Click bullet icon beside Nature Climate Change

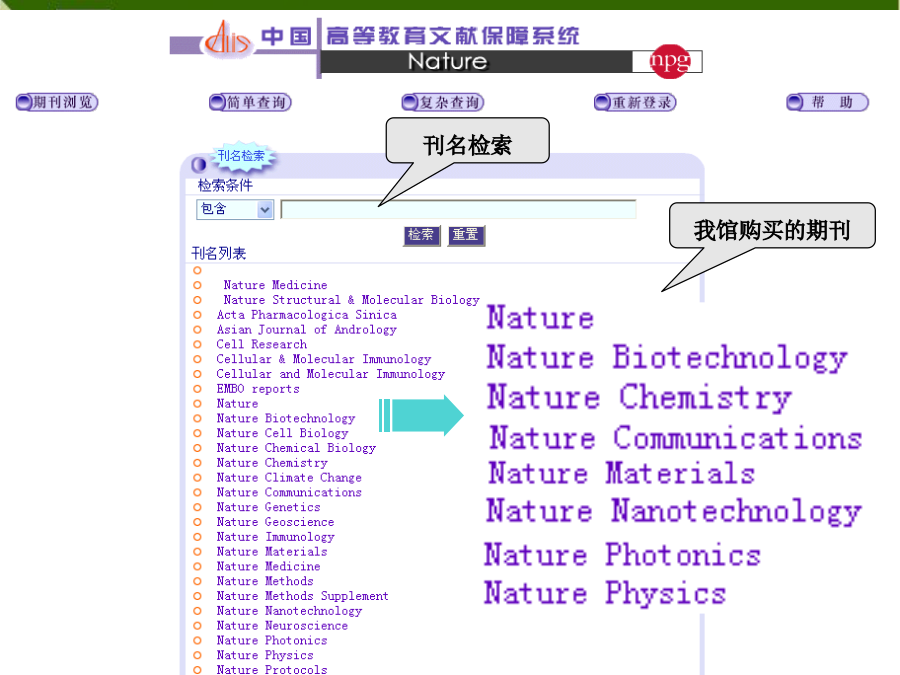coord(197,478)
